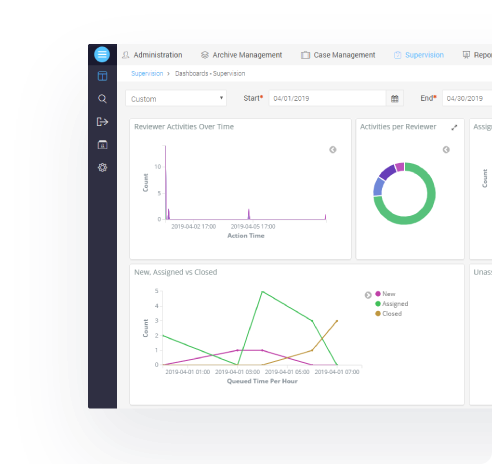Click the Case Management folder icon
The image size is (492, 464).
(x=305, y=55)
